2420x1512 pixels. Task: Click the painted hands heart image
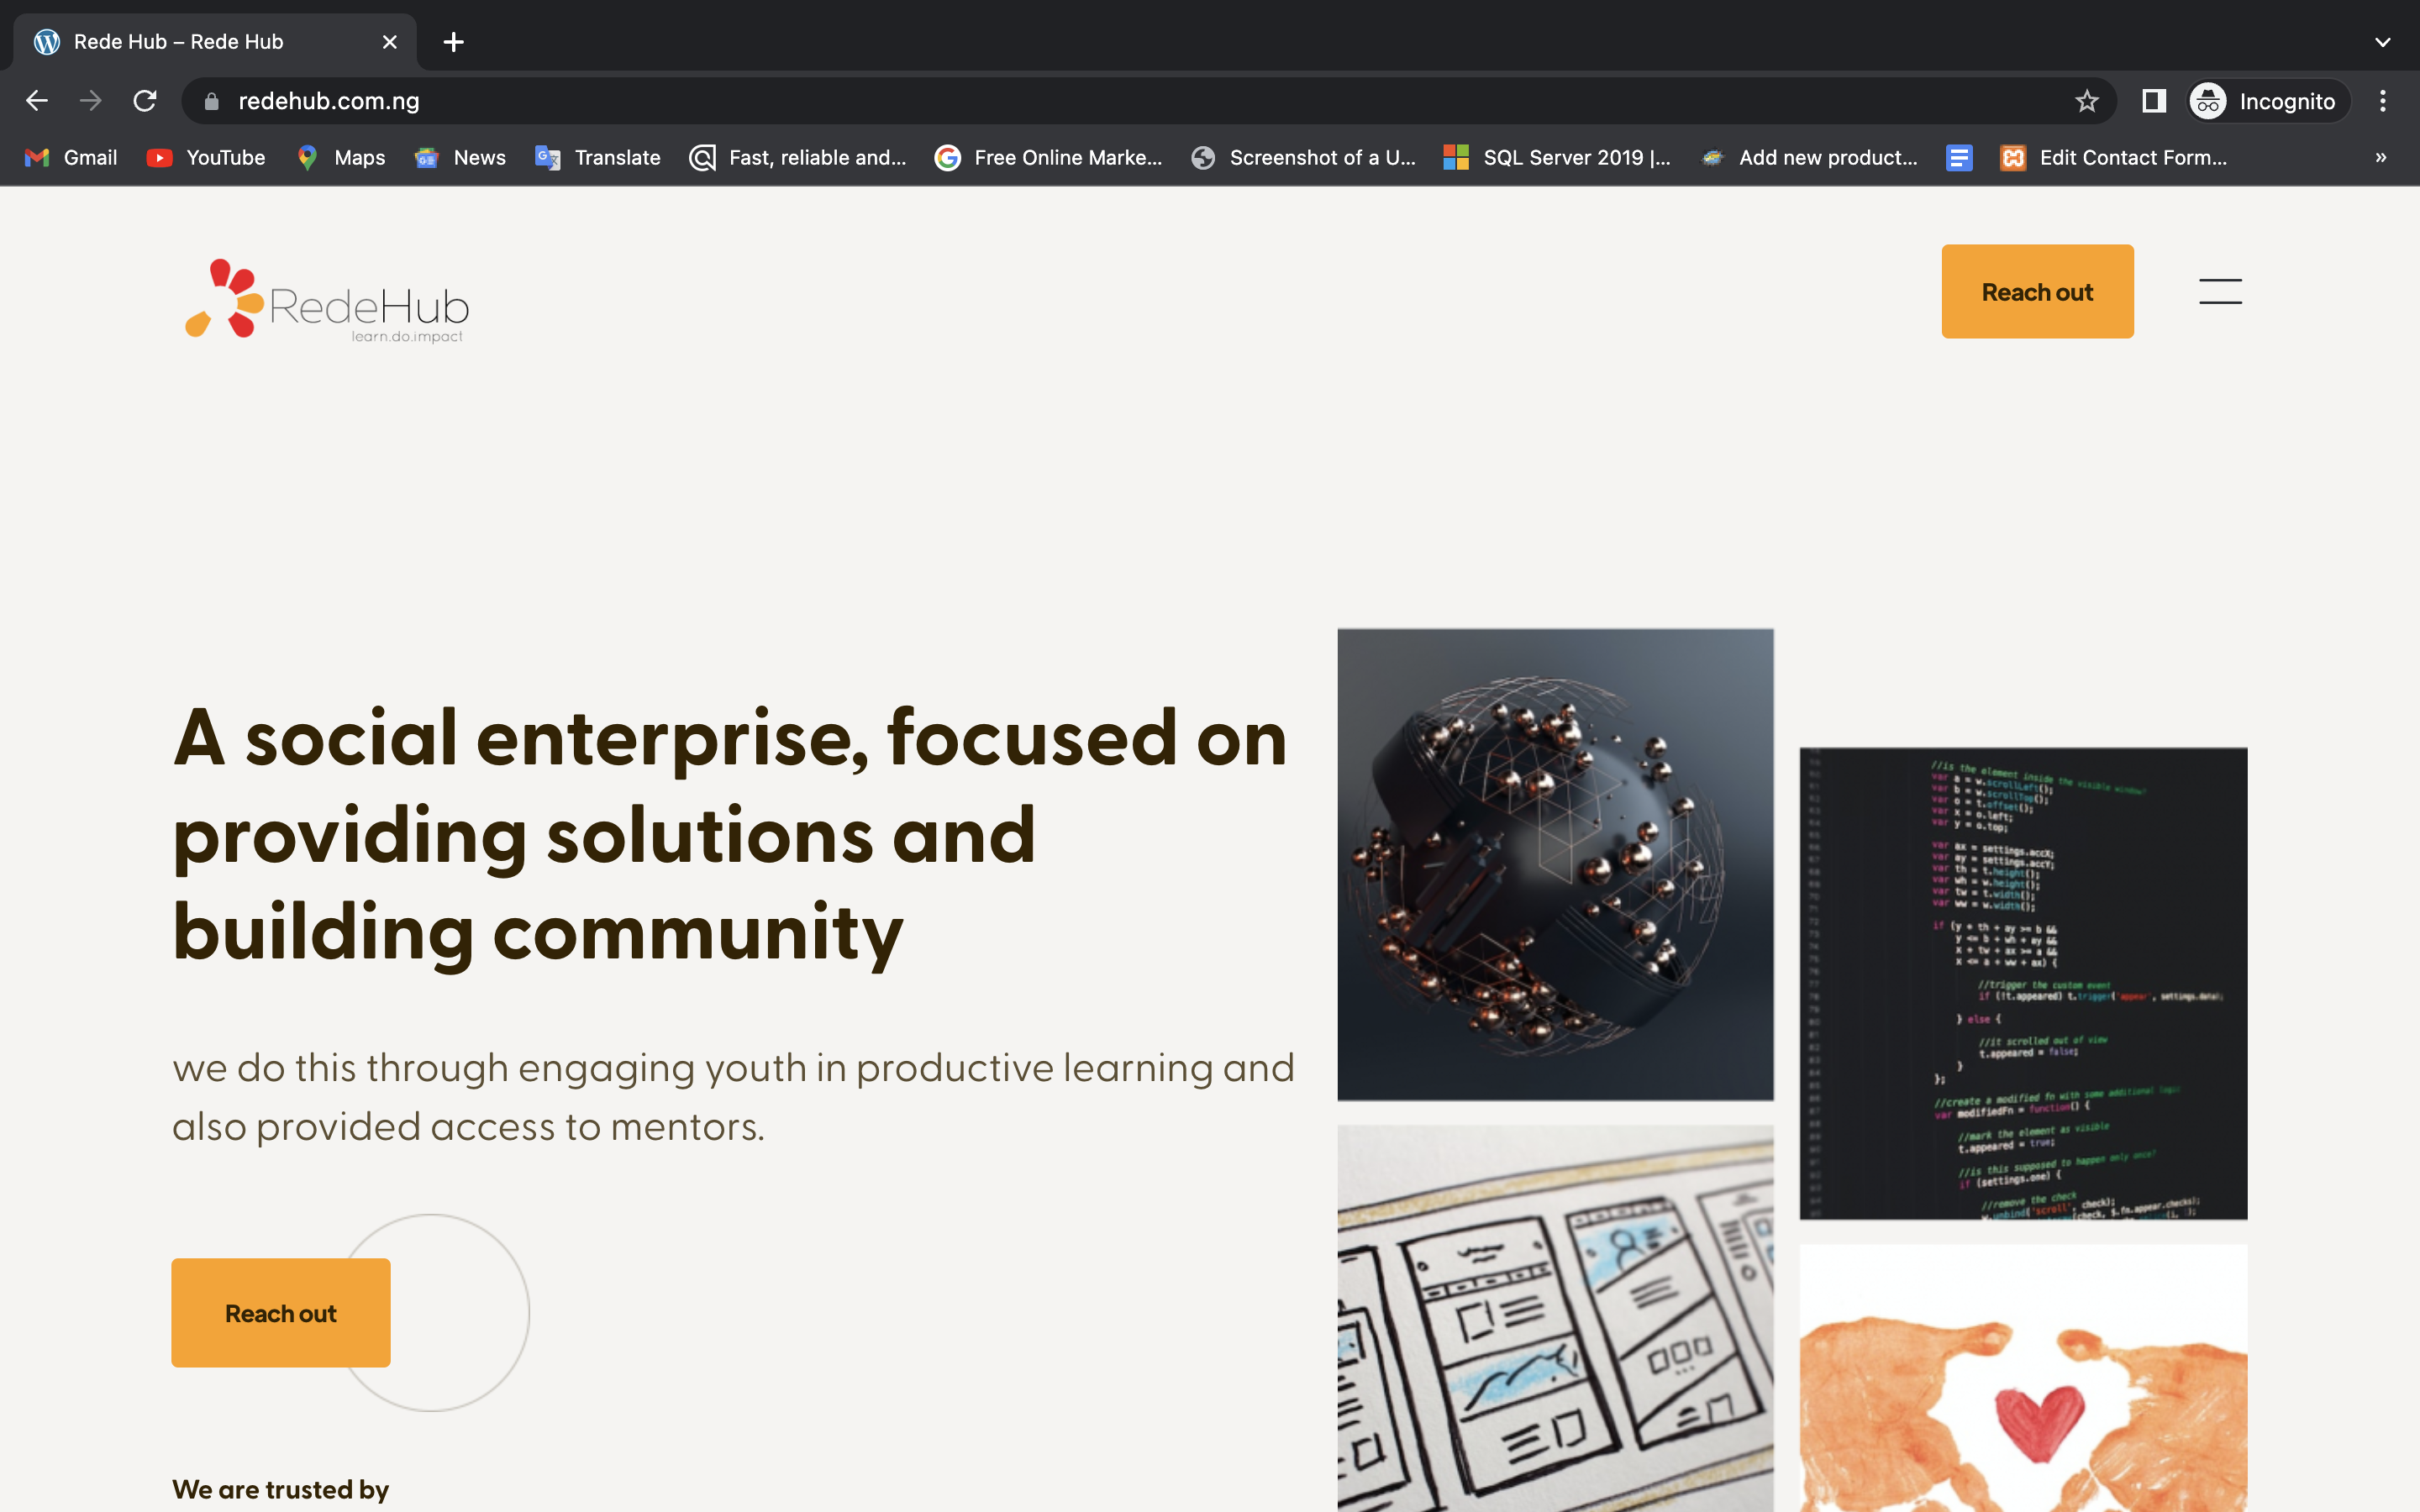pyautogui.click(x=2023, y=1378)
